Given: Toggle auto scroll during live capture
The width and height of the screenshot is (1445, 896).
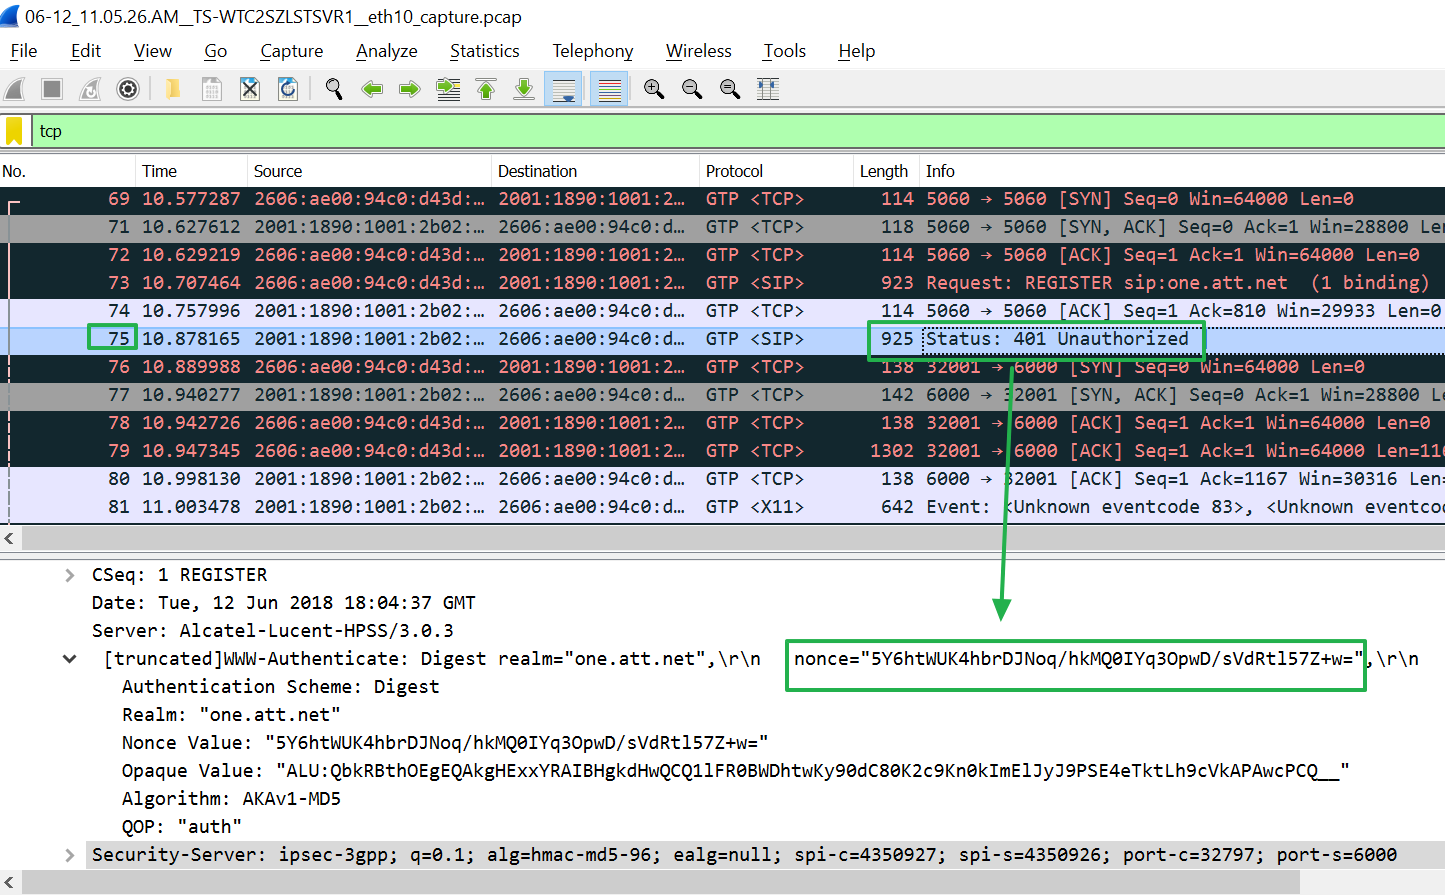Looking at the screenshot, I should pyautogui.click(x=563, y=89).
